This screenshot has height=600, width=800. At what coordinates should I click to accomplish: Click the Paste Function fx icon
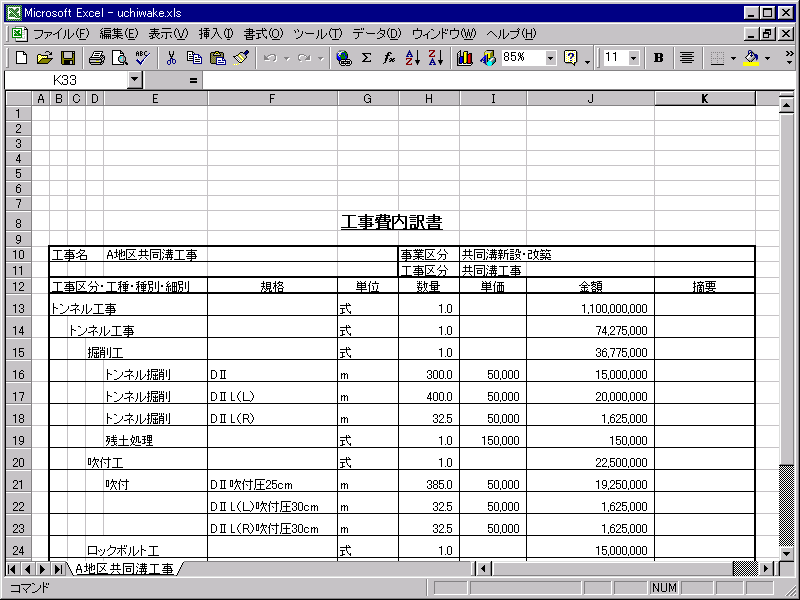(x=389, y=58)
